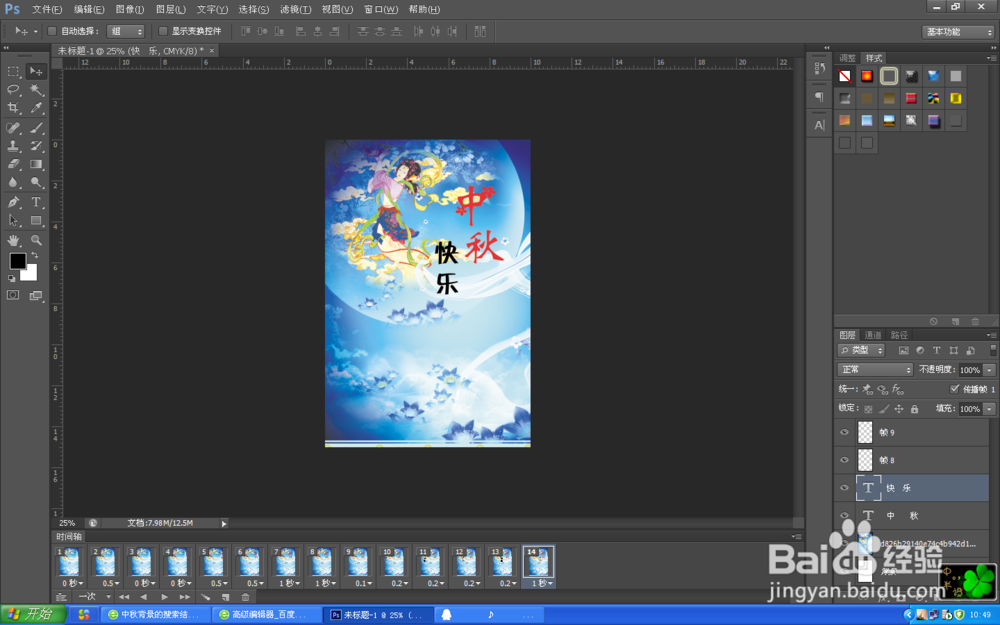
Task: Duplicate selected frame in timeline
Action: point(225,597)
